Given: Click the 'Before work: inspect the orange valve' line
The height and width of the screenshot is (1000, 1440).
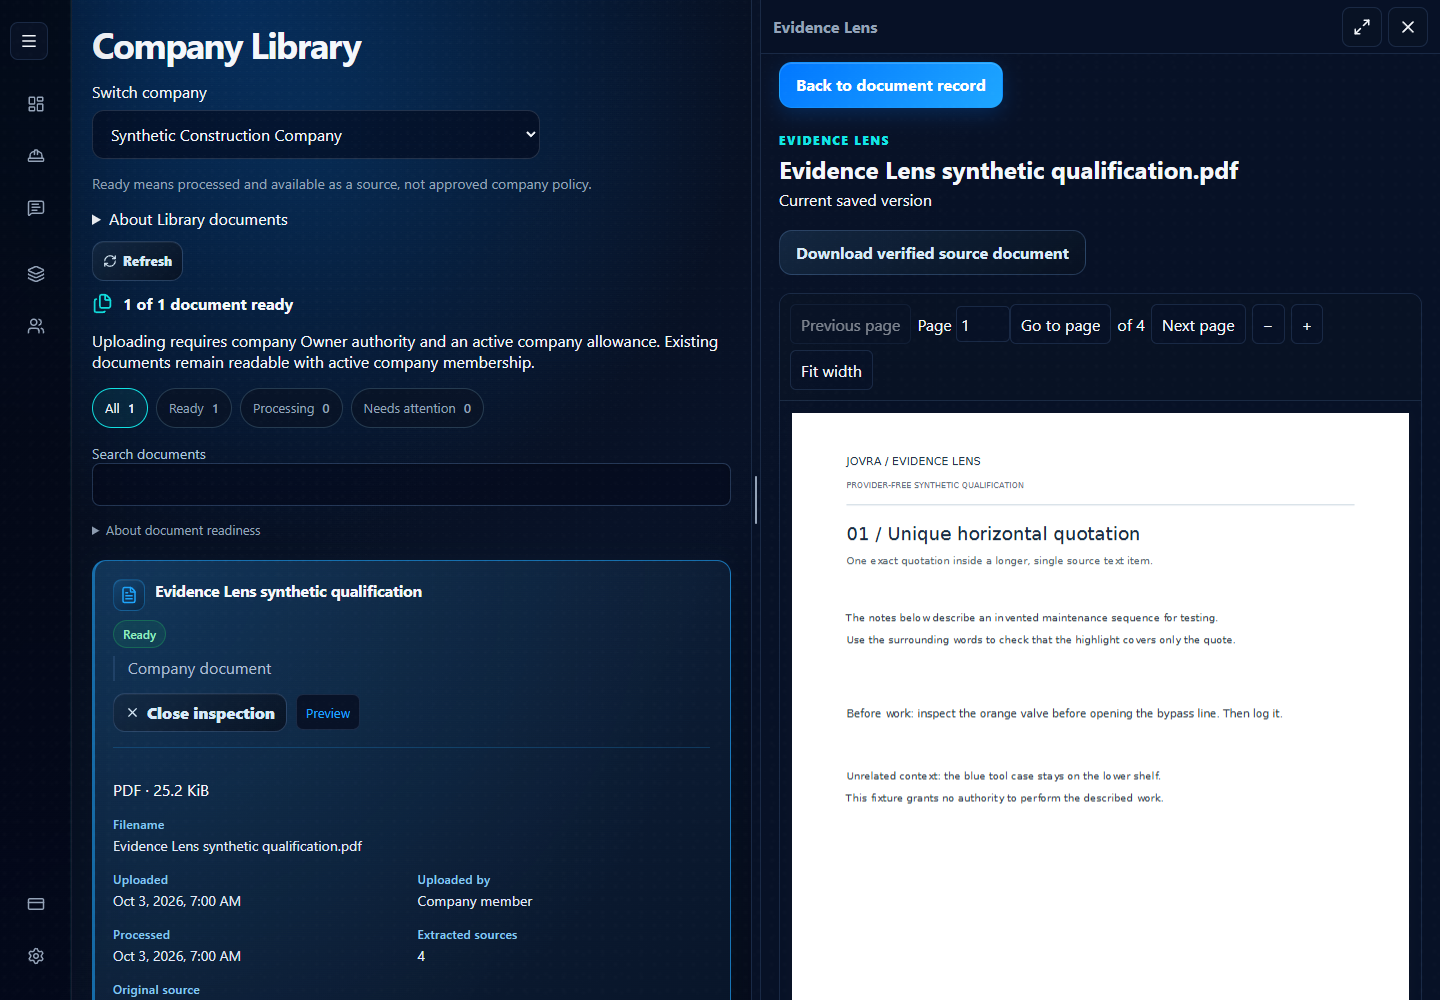Looking at the screenshot, I should click(1064, 714).
